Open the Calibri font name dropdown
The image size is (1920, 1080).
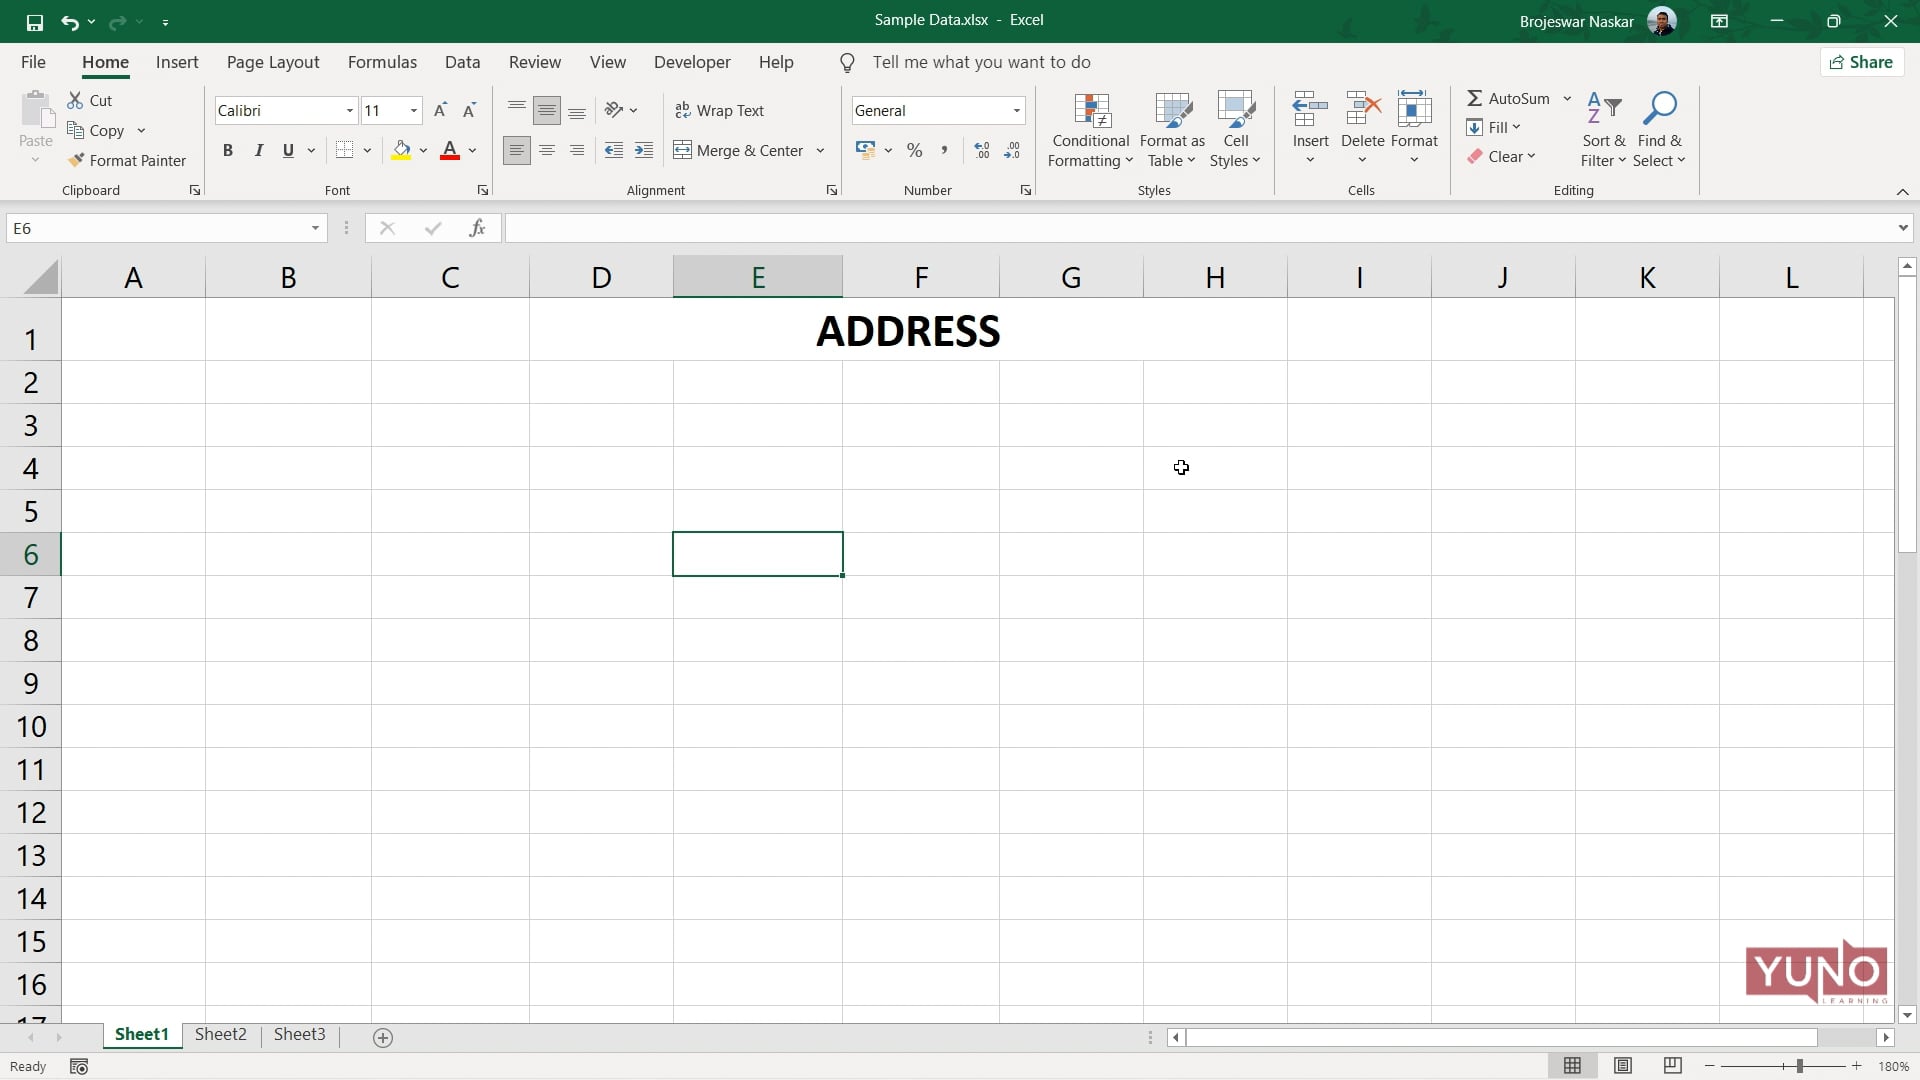[350, 110]
